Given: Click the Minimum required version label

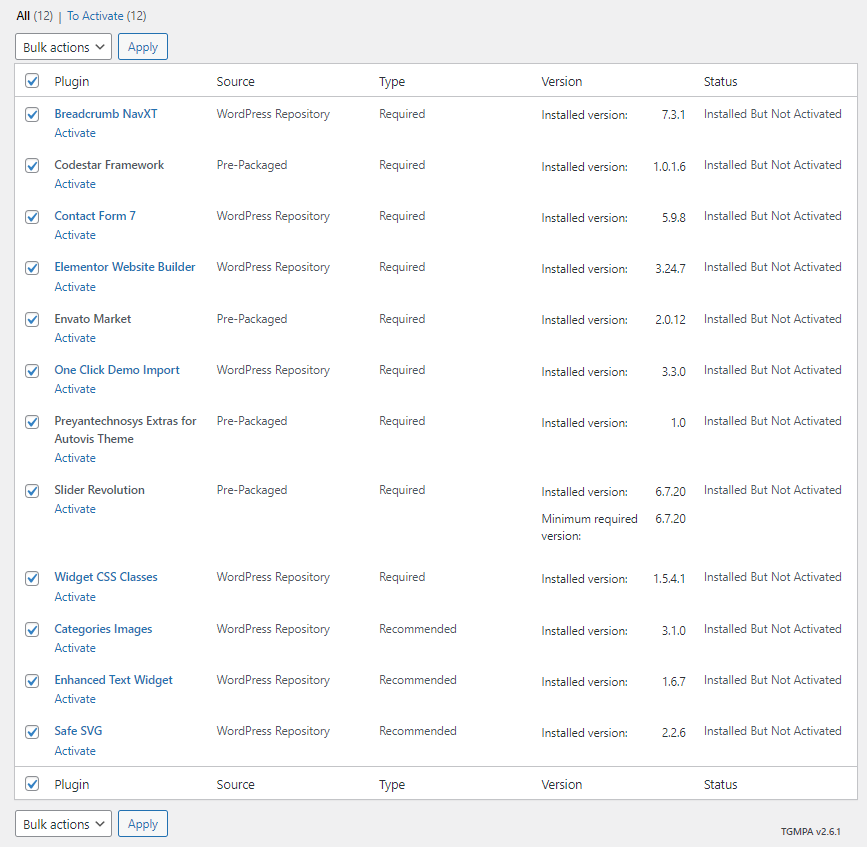Looking at the screenshot, I should [x=589, y=527].
